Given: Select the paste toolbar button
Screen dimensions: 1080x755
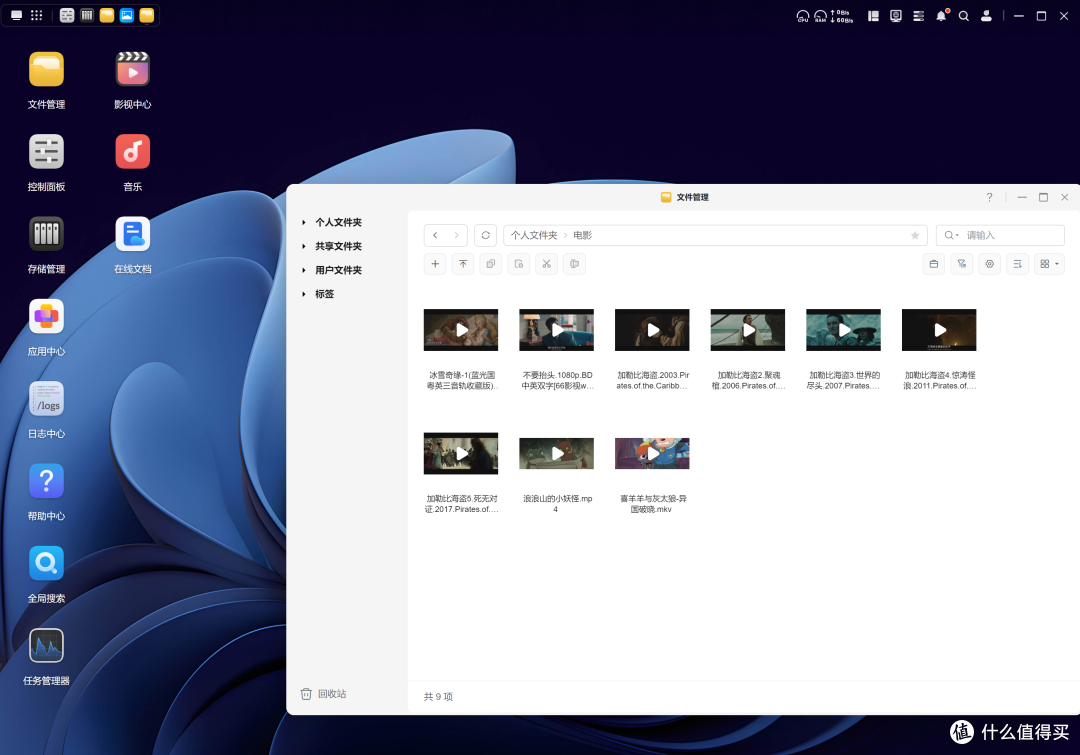Looking at the screenshot, I should click(519, 264).
